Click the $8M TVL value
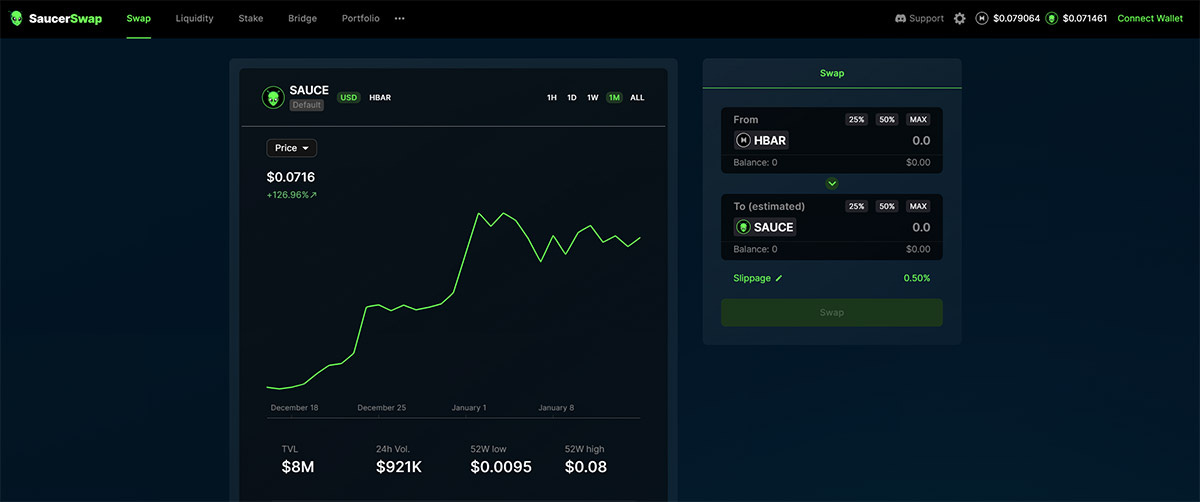 298,467
